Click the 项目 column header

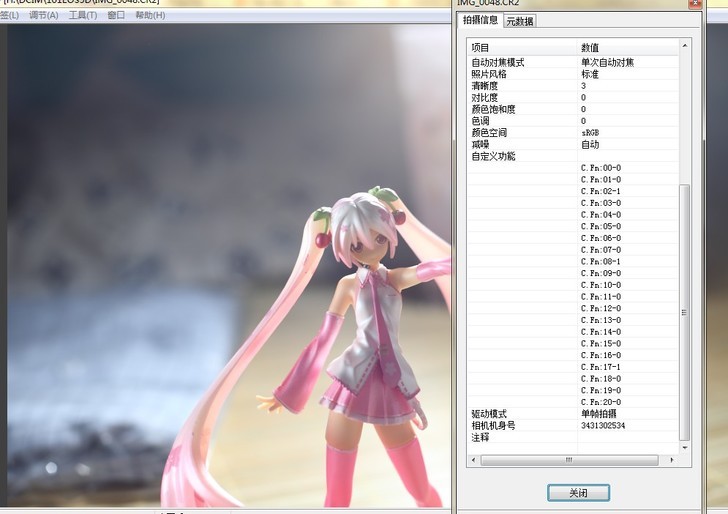tap(522, 47)
